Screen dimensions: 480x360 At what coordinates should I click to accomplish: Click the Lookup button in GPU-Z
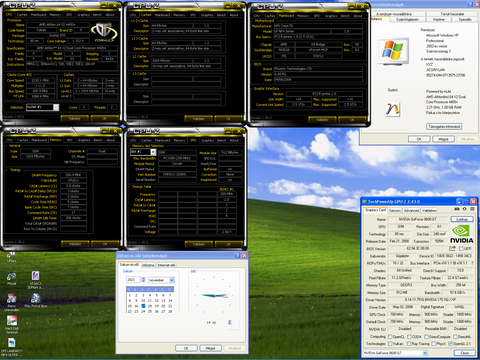(x=462, y=219)
